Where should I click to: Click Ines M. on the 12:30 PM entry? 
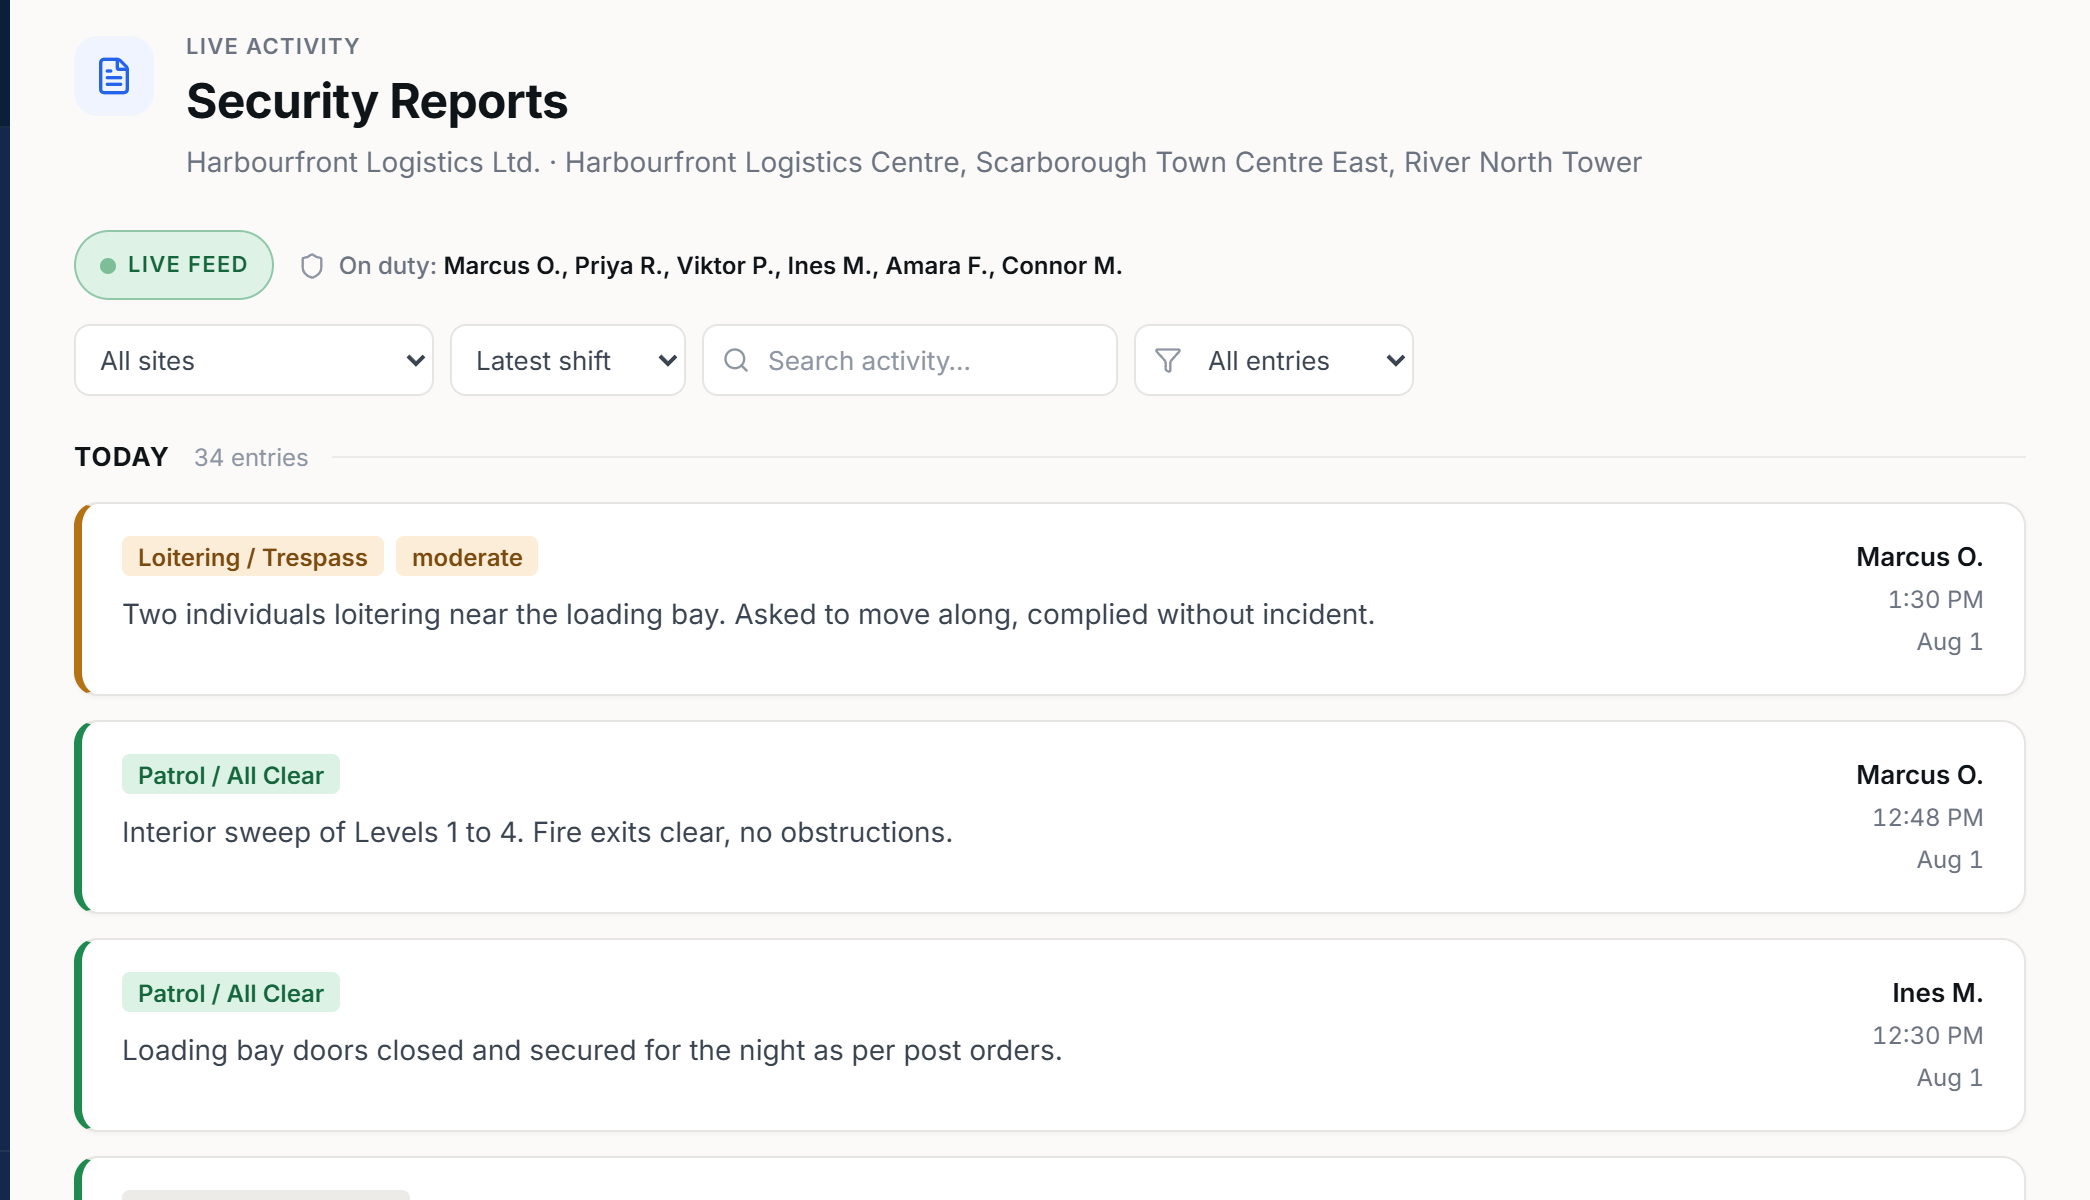[x=1937, y=993]
